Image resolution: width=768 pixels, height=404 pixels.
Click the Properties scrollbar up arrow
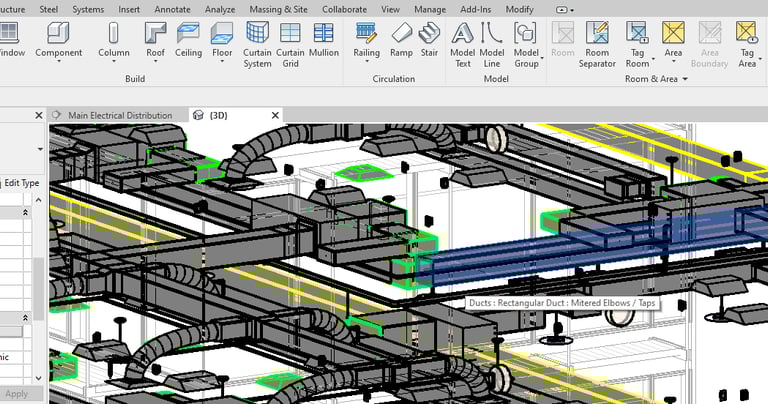click(39, 200)
